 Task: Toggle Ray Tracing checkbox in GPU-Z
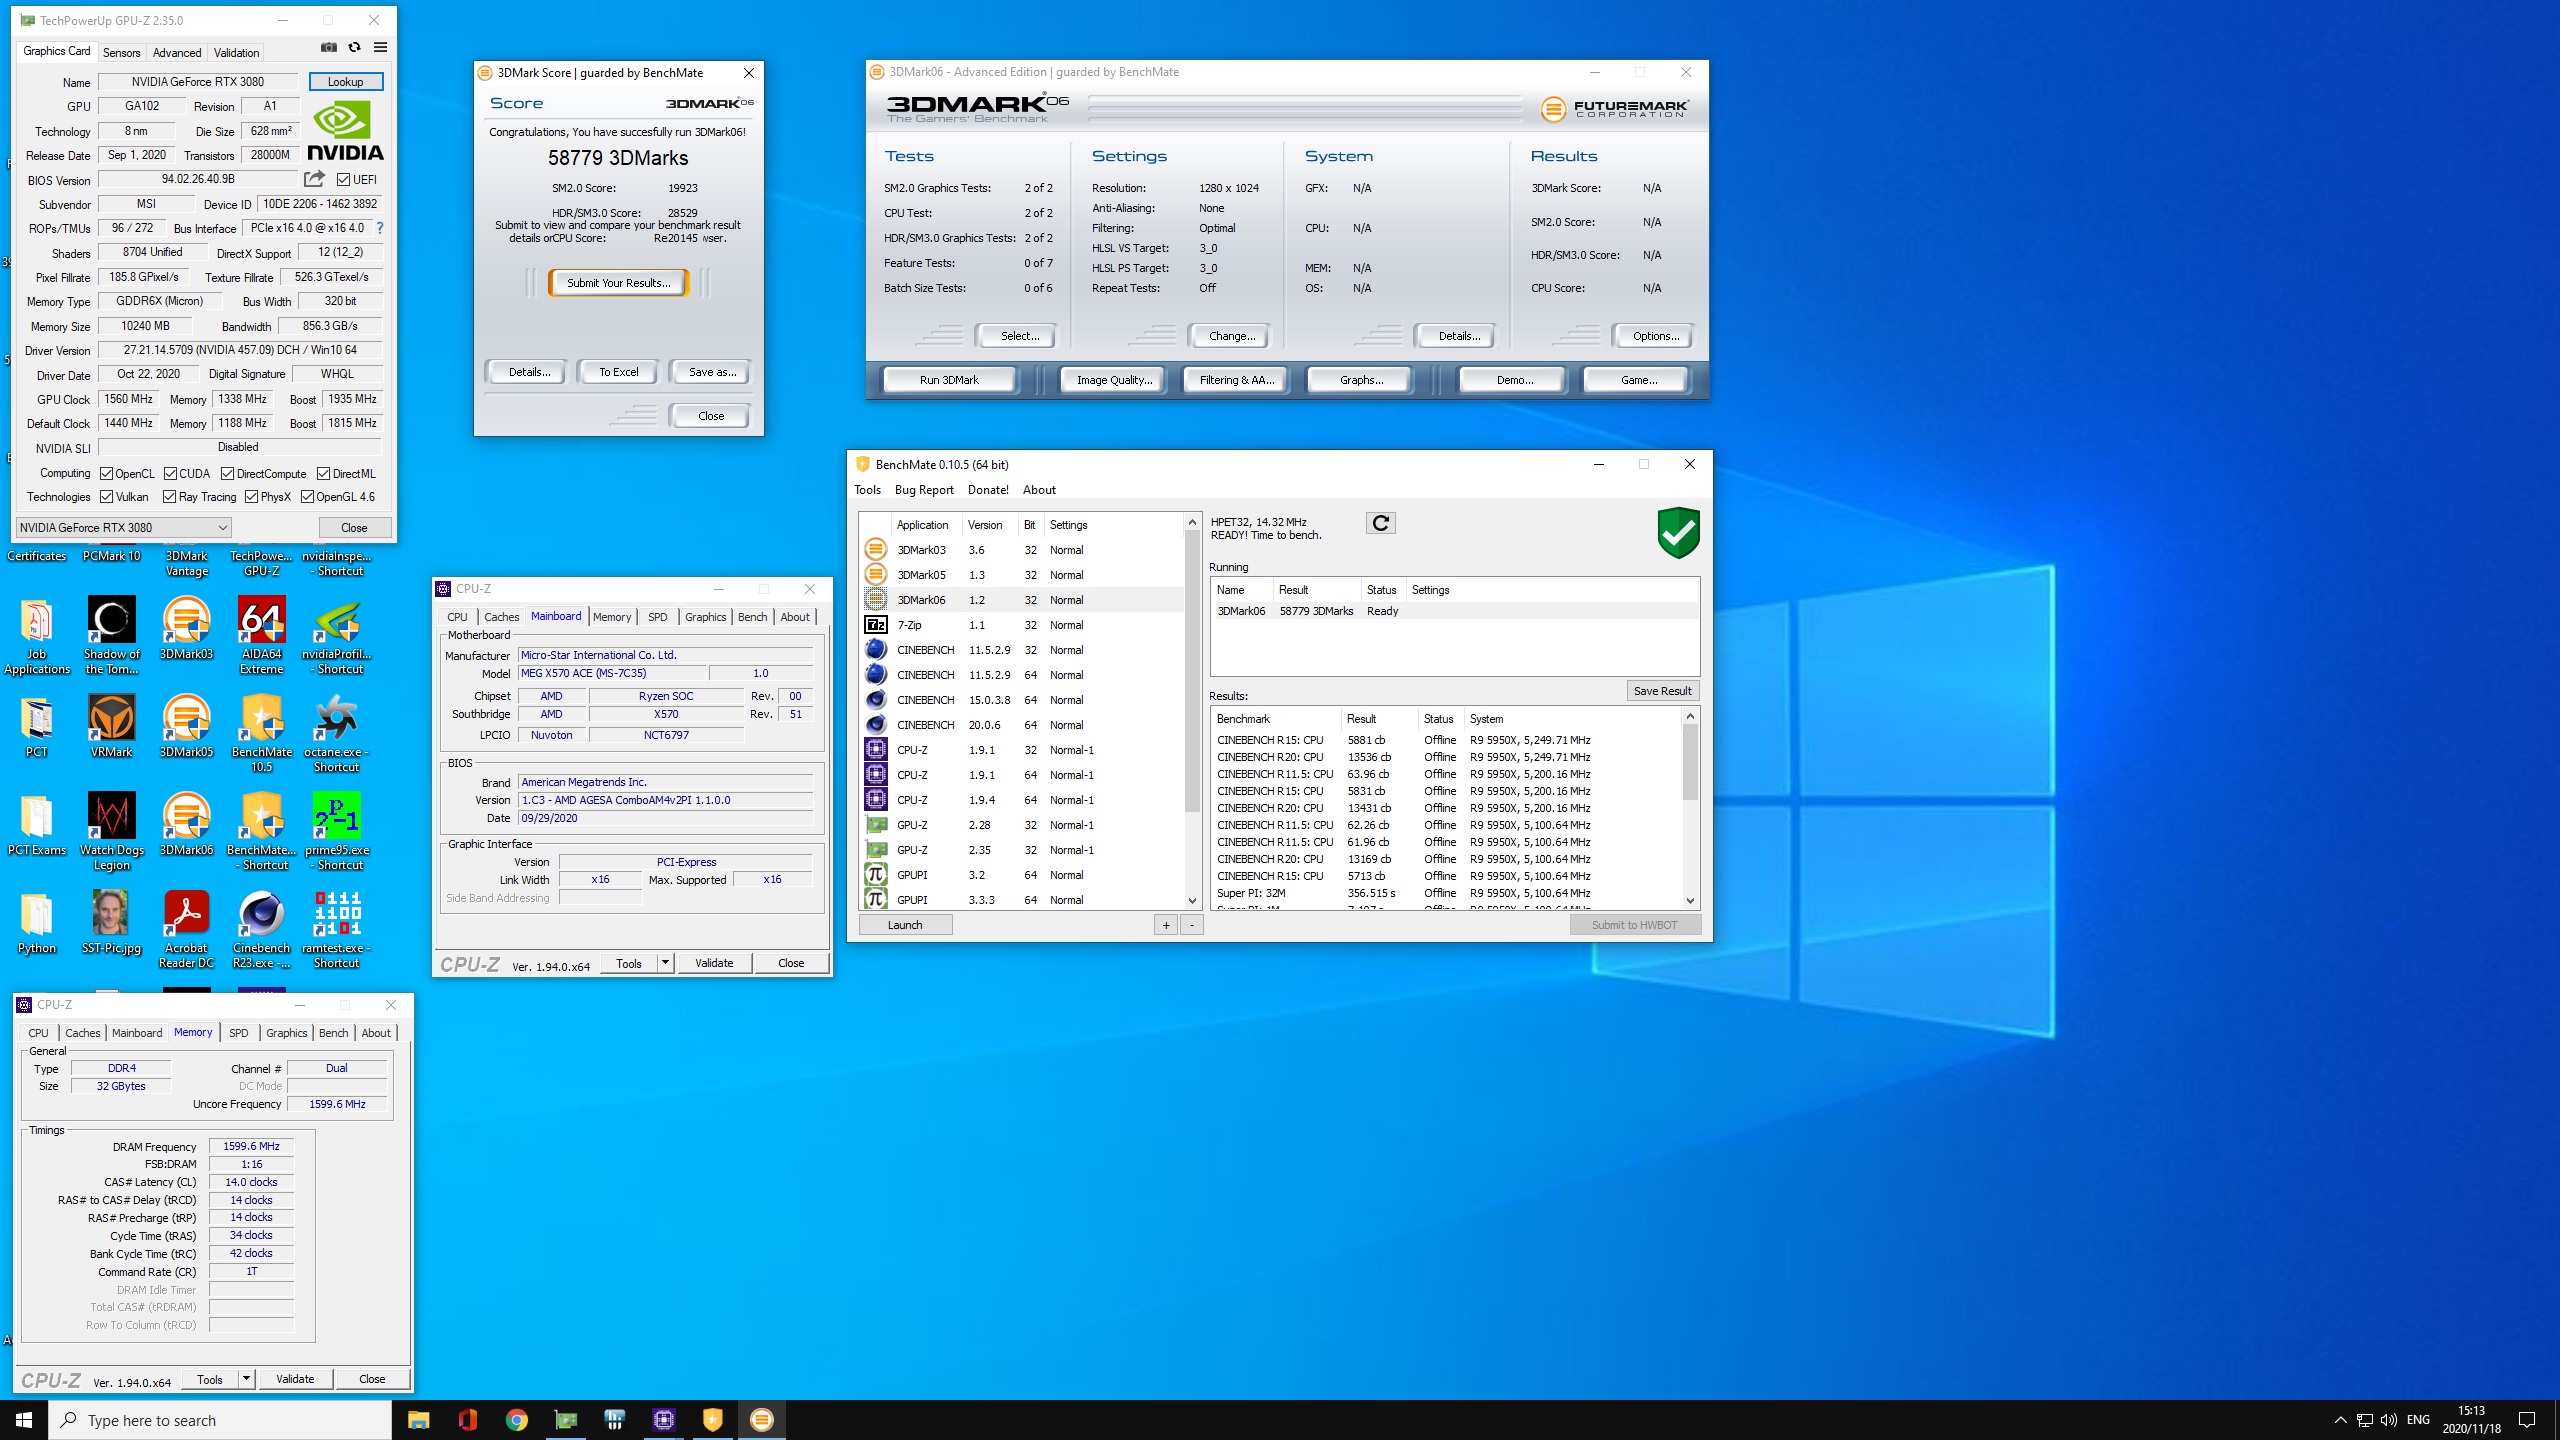[169, 497]
